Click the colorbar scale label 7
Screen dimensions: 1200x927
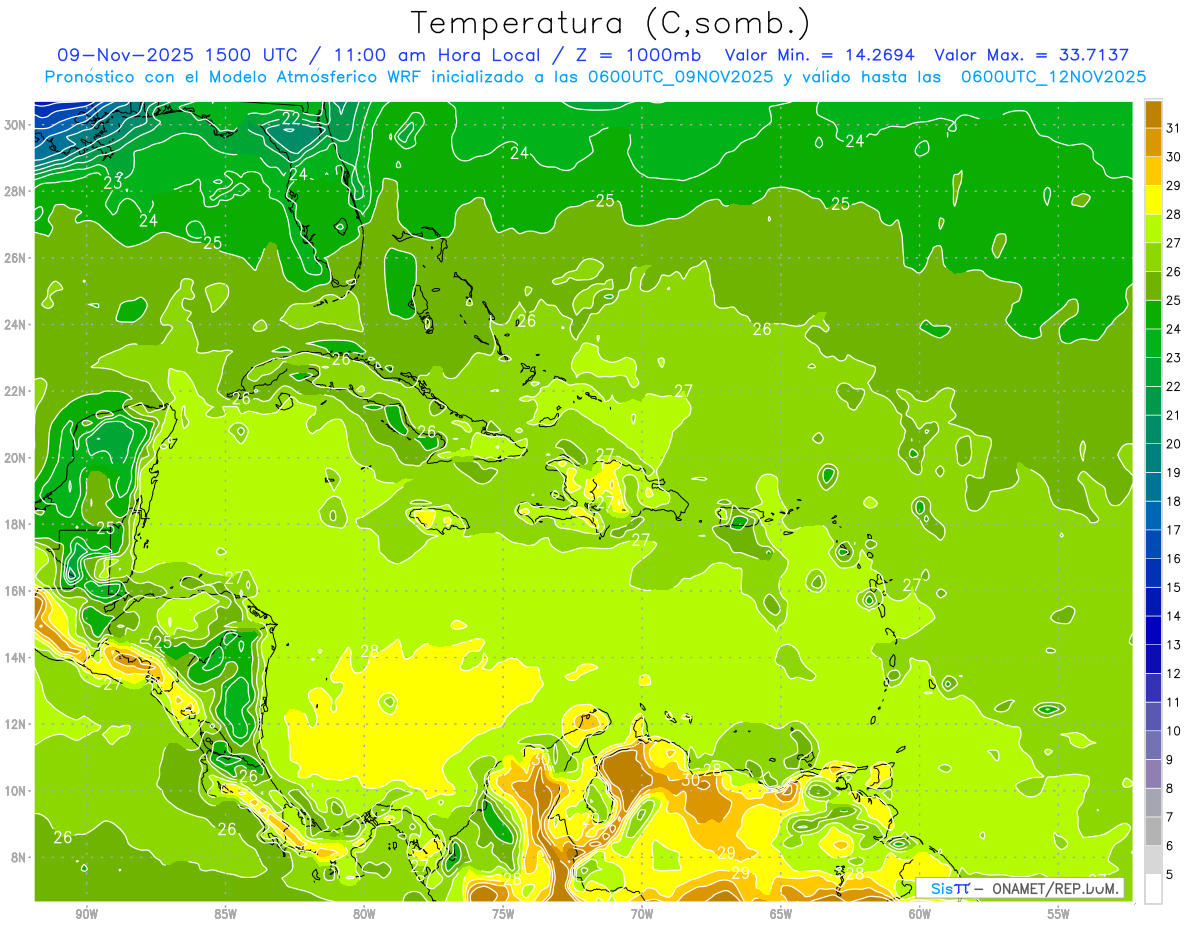coord(1171,817)
